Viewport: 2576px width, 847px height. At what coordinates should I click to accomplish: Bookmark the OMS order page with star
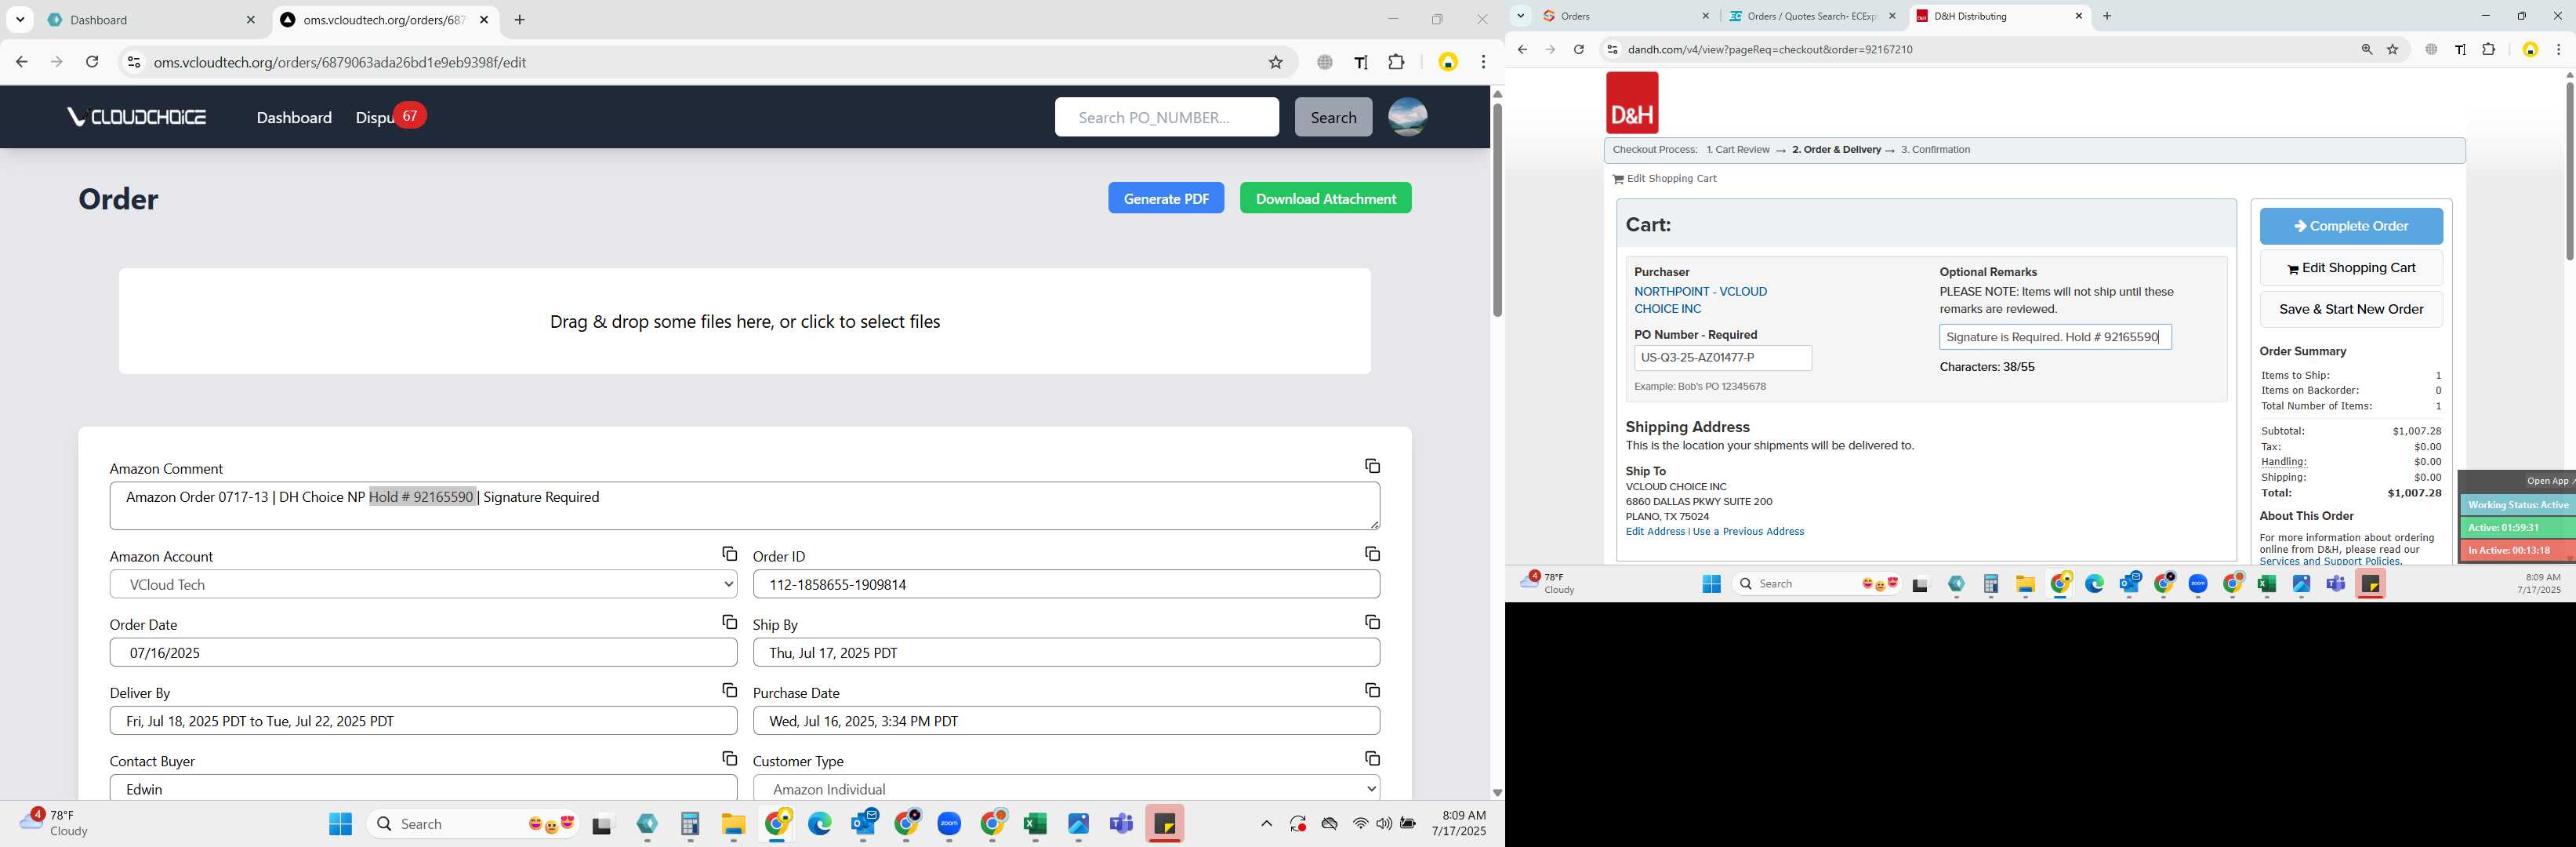(x=1275, y=62)
